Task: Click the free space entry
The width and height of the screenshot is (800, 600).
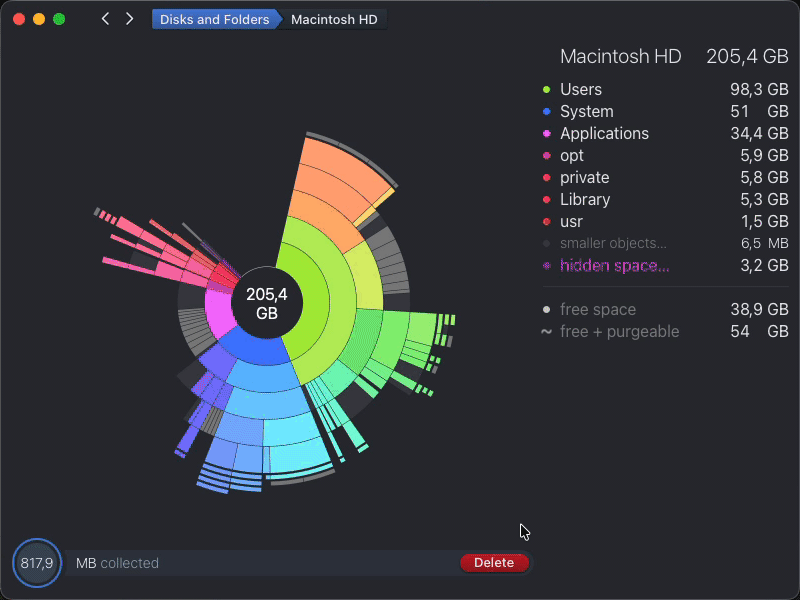Action: tap(665, 309)
